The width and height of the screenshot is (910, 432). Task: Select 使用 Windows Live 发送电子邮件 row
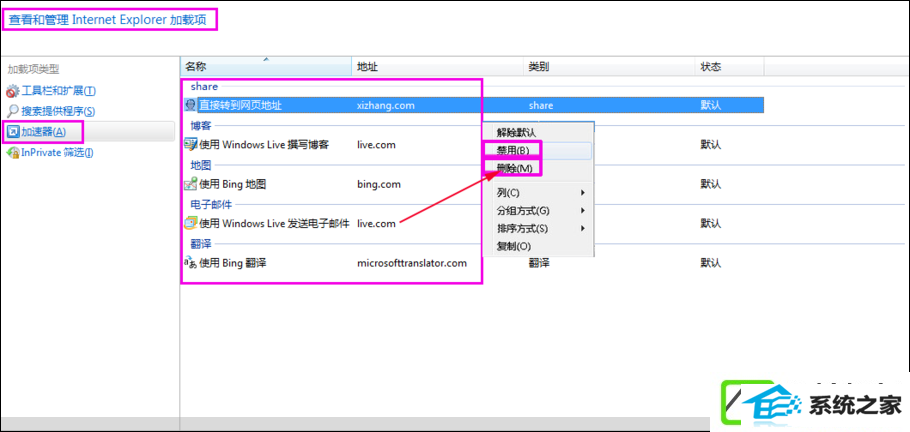point(472,223)
